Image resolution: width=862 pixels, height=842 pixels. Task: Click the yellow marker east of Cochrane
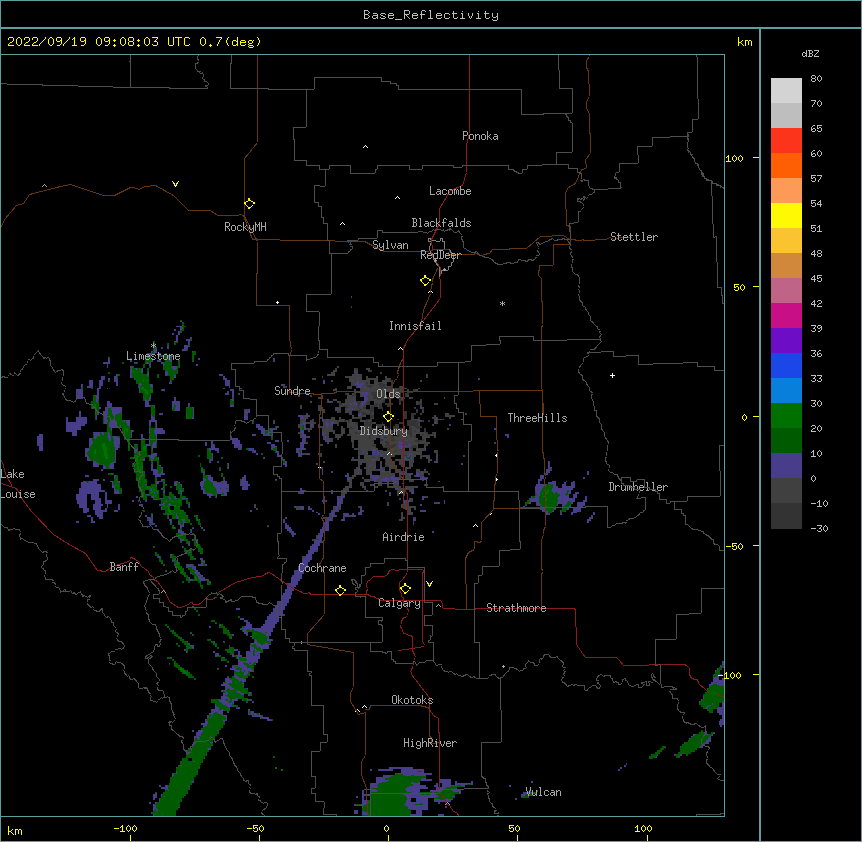[340, 590]
